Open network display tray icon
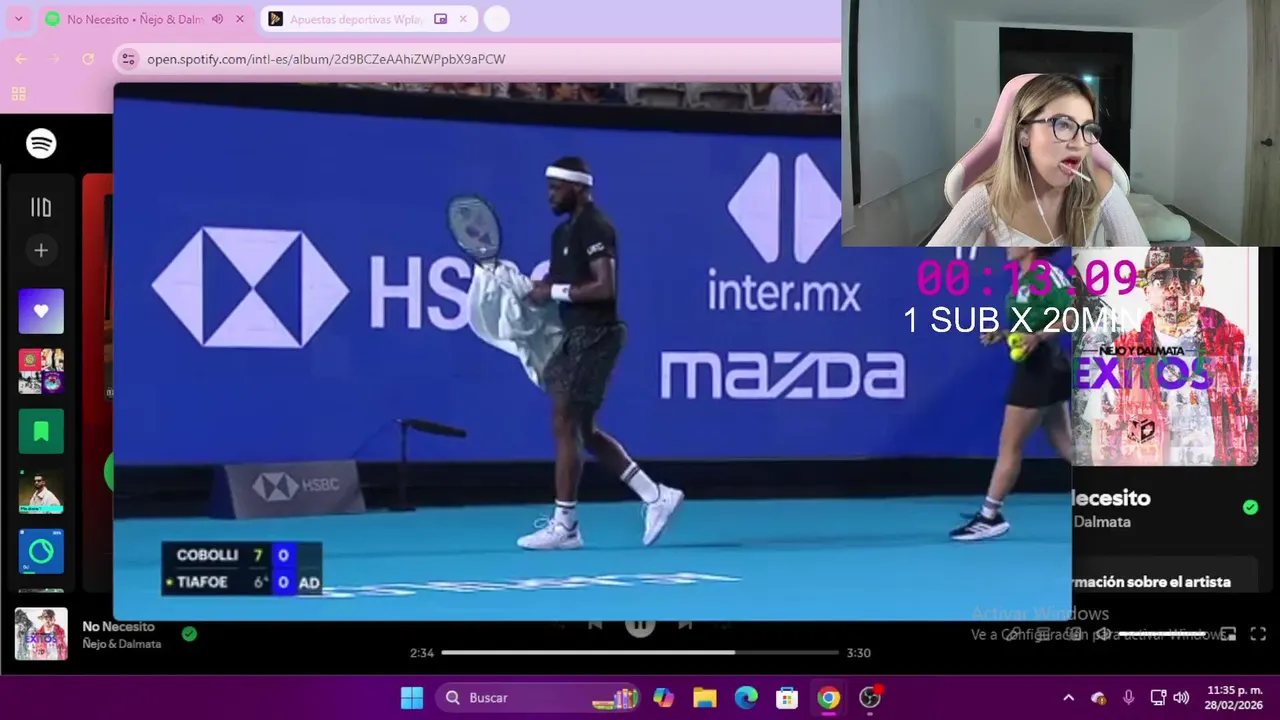The image size is (1280, 720). (1158, 698)
